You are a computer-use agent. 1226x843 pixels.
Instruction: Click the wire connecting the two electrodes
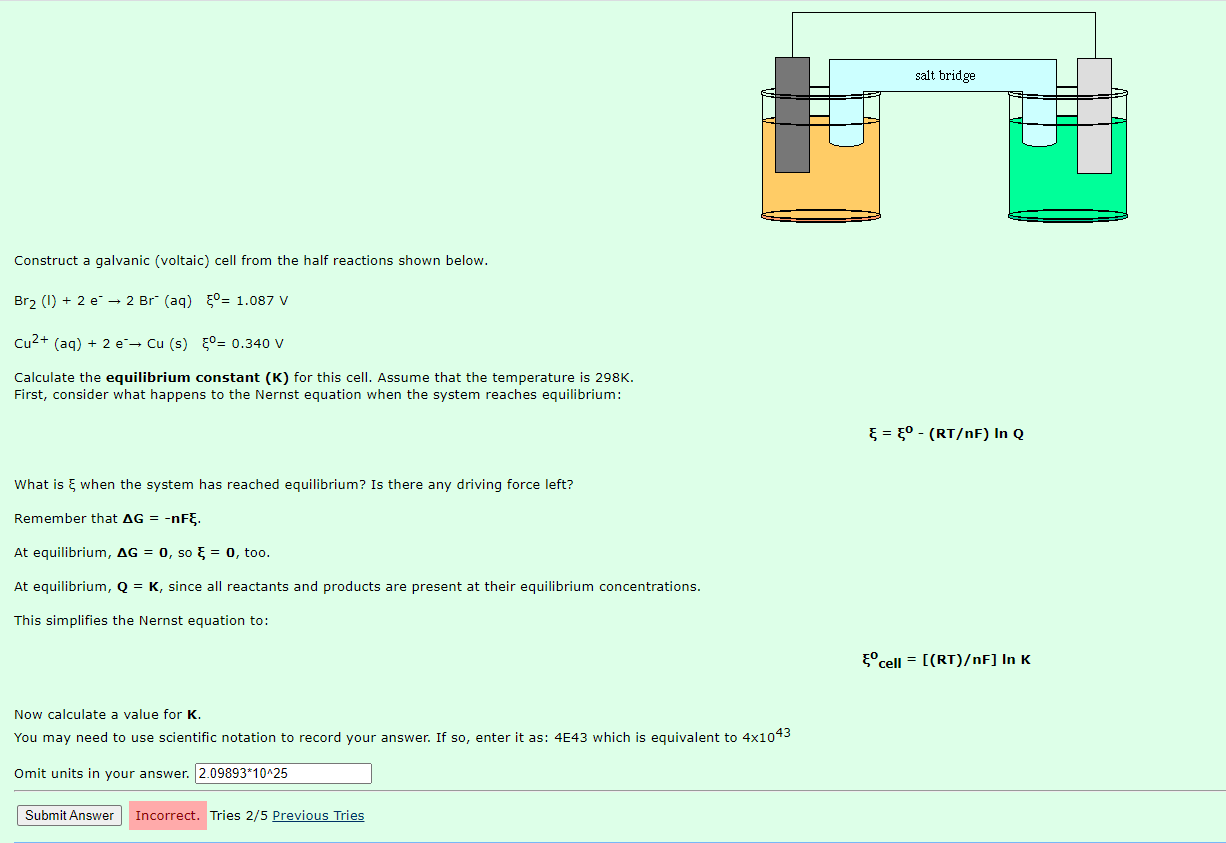tap(944, 14)
